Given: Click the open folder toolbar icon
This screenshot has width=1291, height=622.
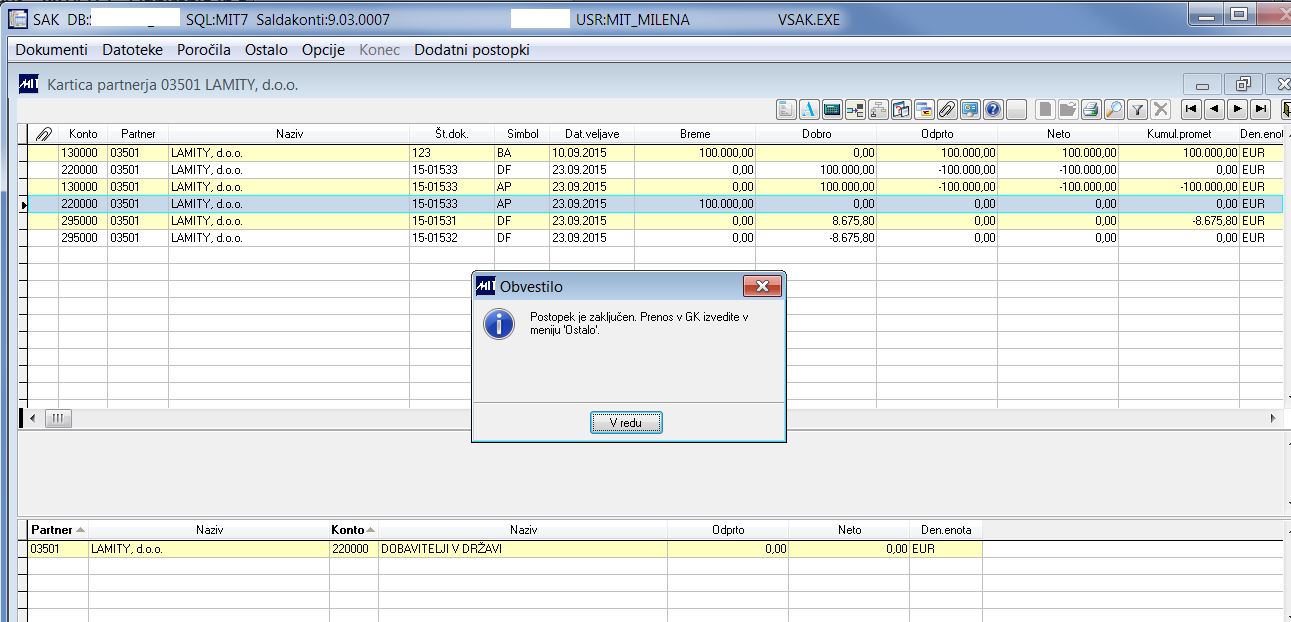Looking at the screenshot, I should (1068, 109).
